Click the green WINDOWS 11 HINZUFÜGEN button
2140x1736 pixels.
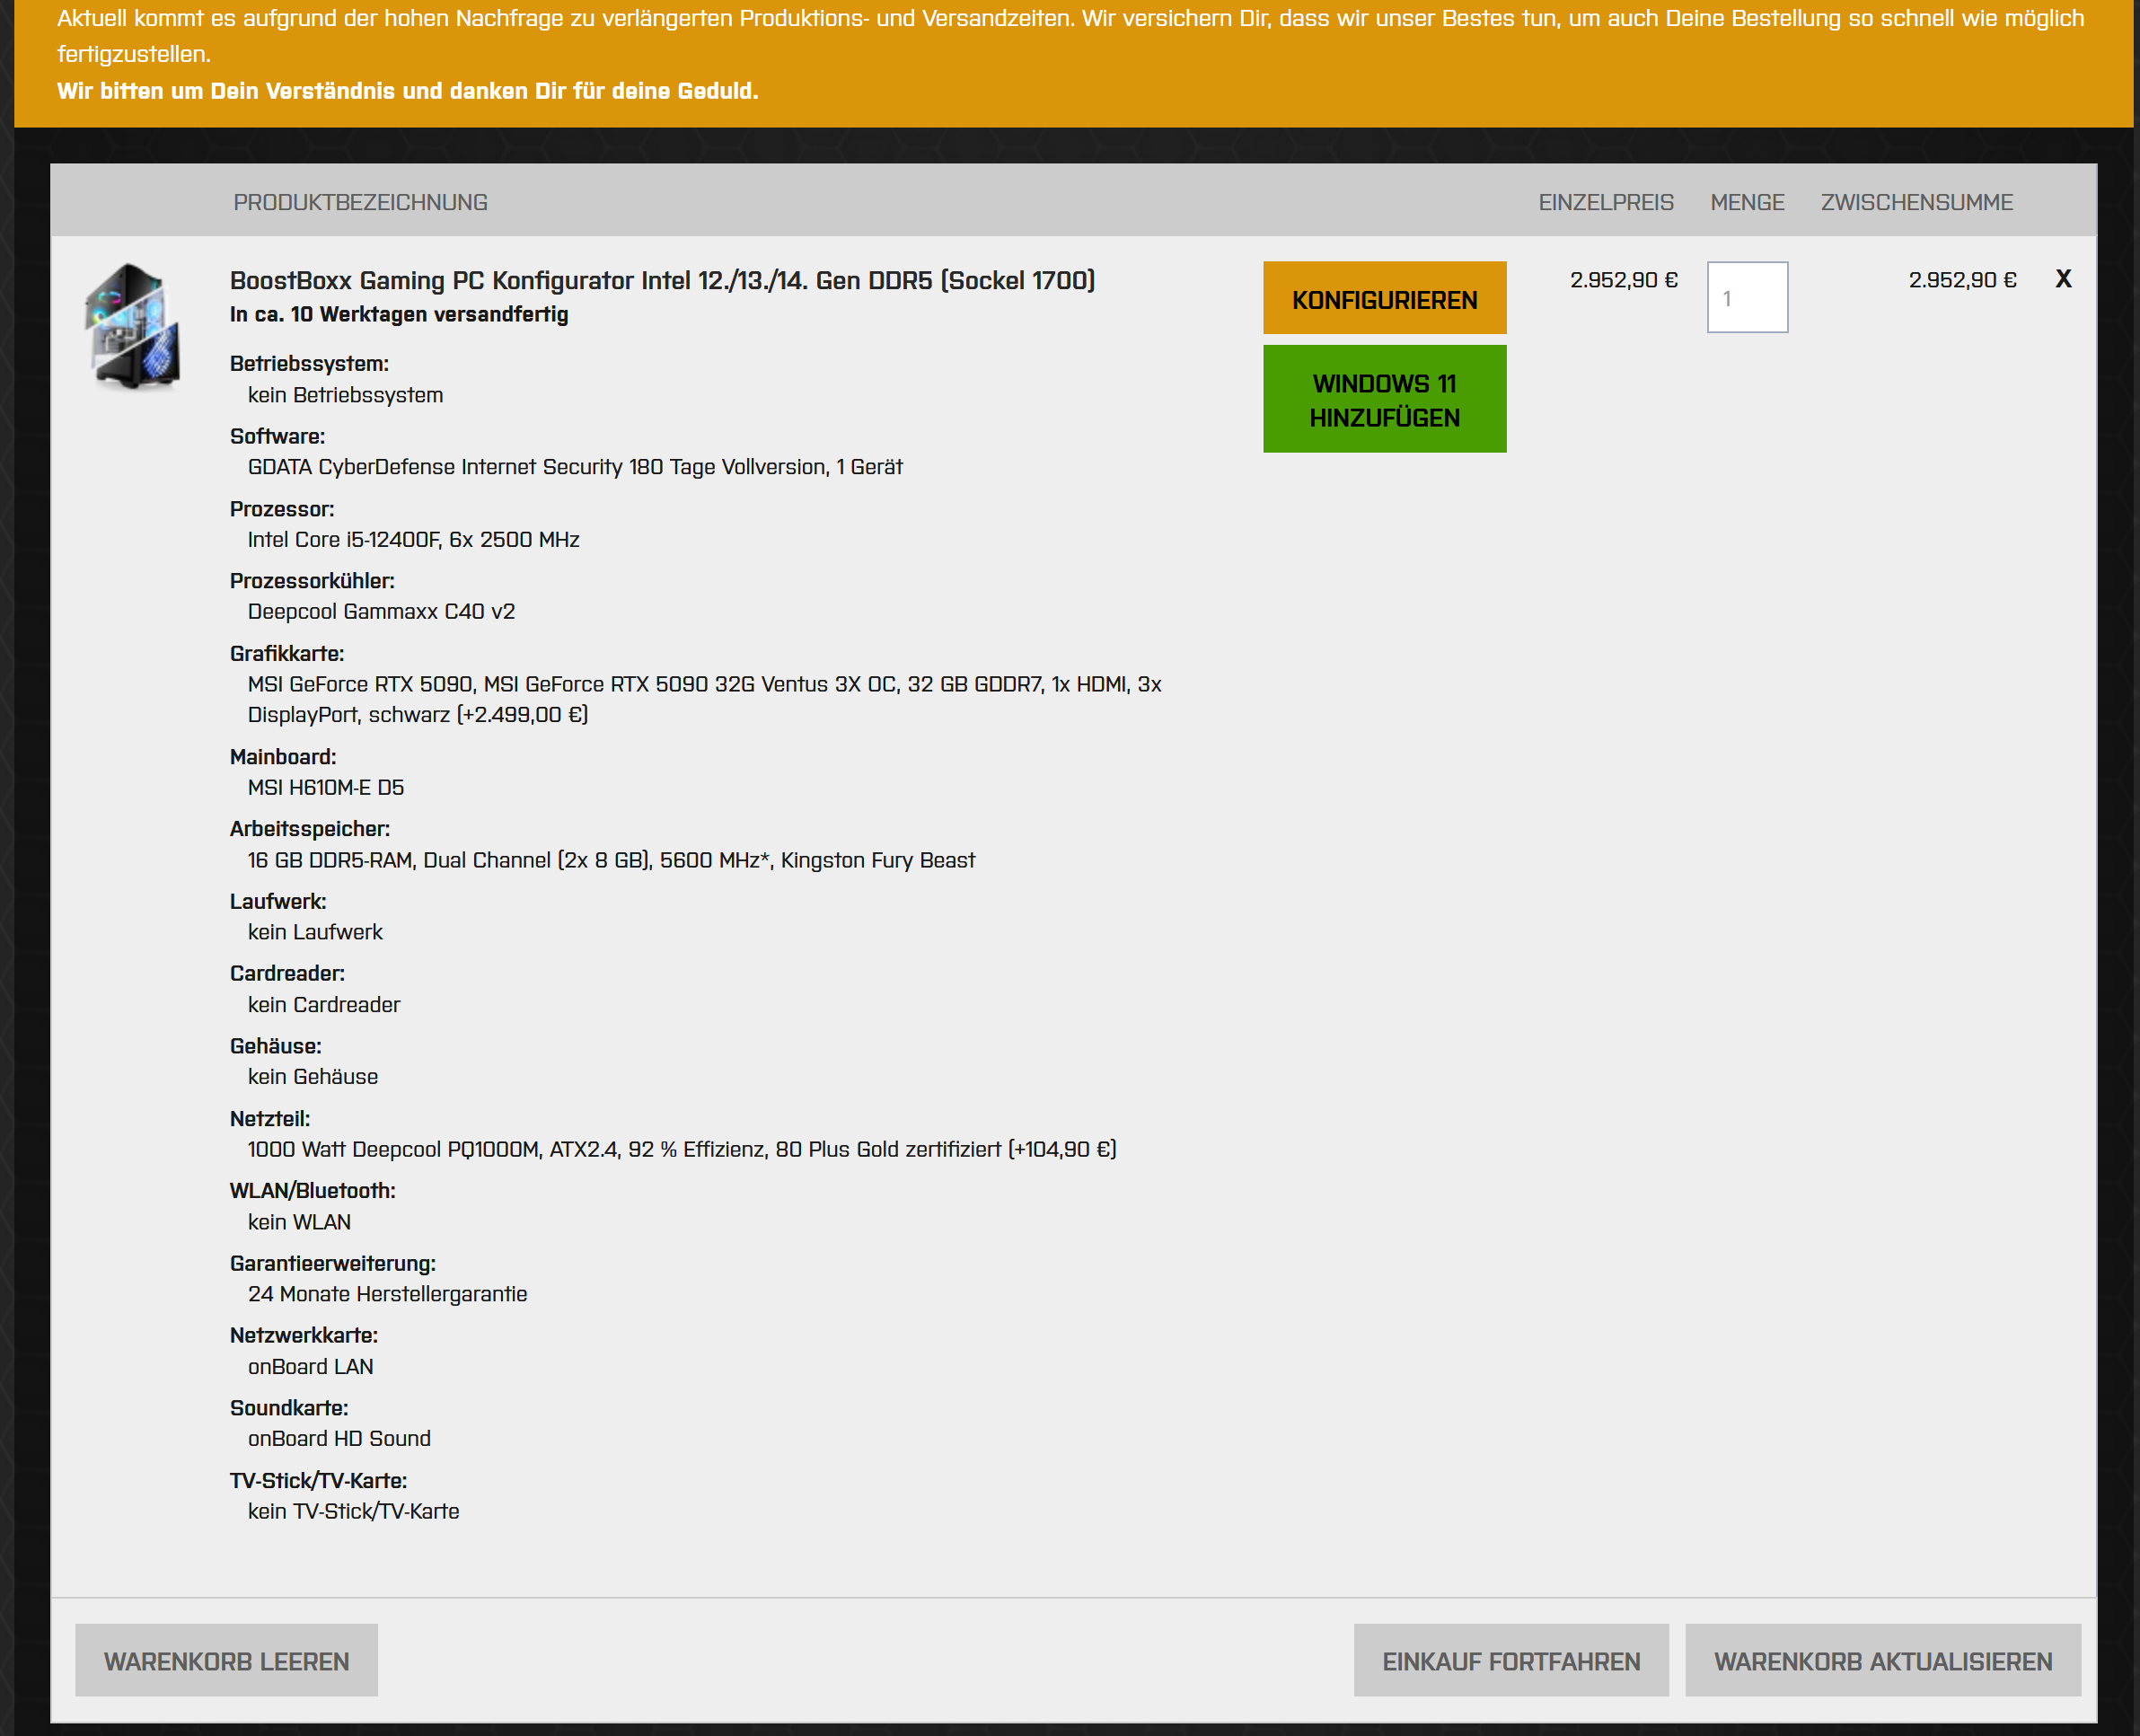(x=1384, y=399)
